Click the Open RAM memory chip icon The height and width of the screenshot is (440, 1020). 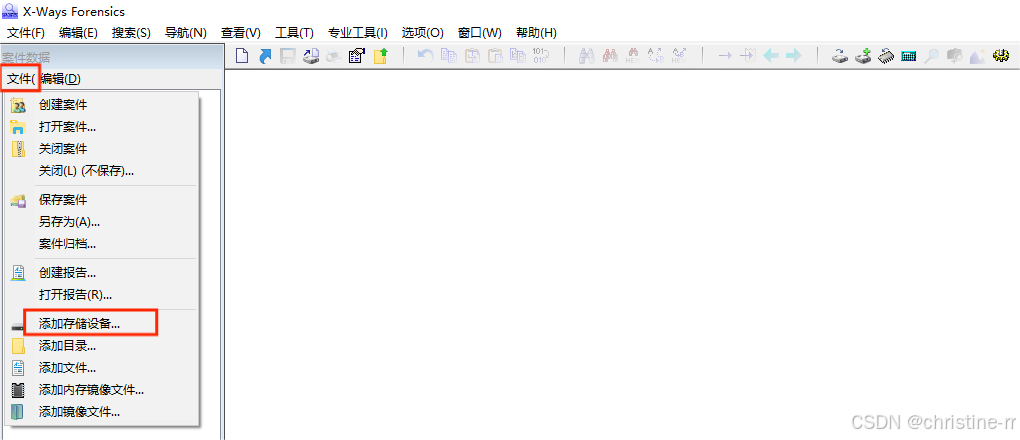click(x=886, y=56)
